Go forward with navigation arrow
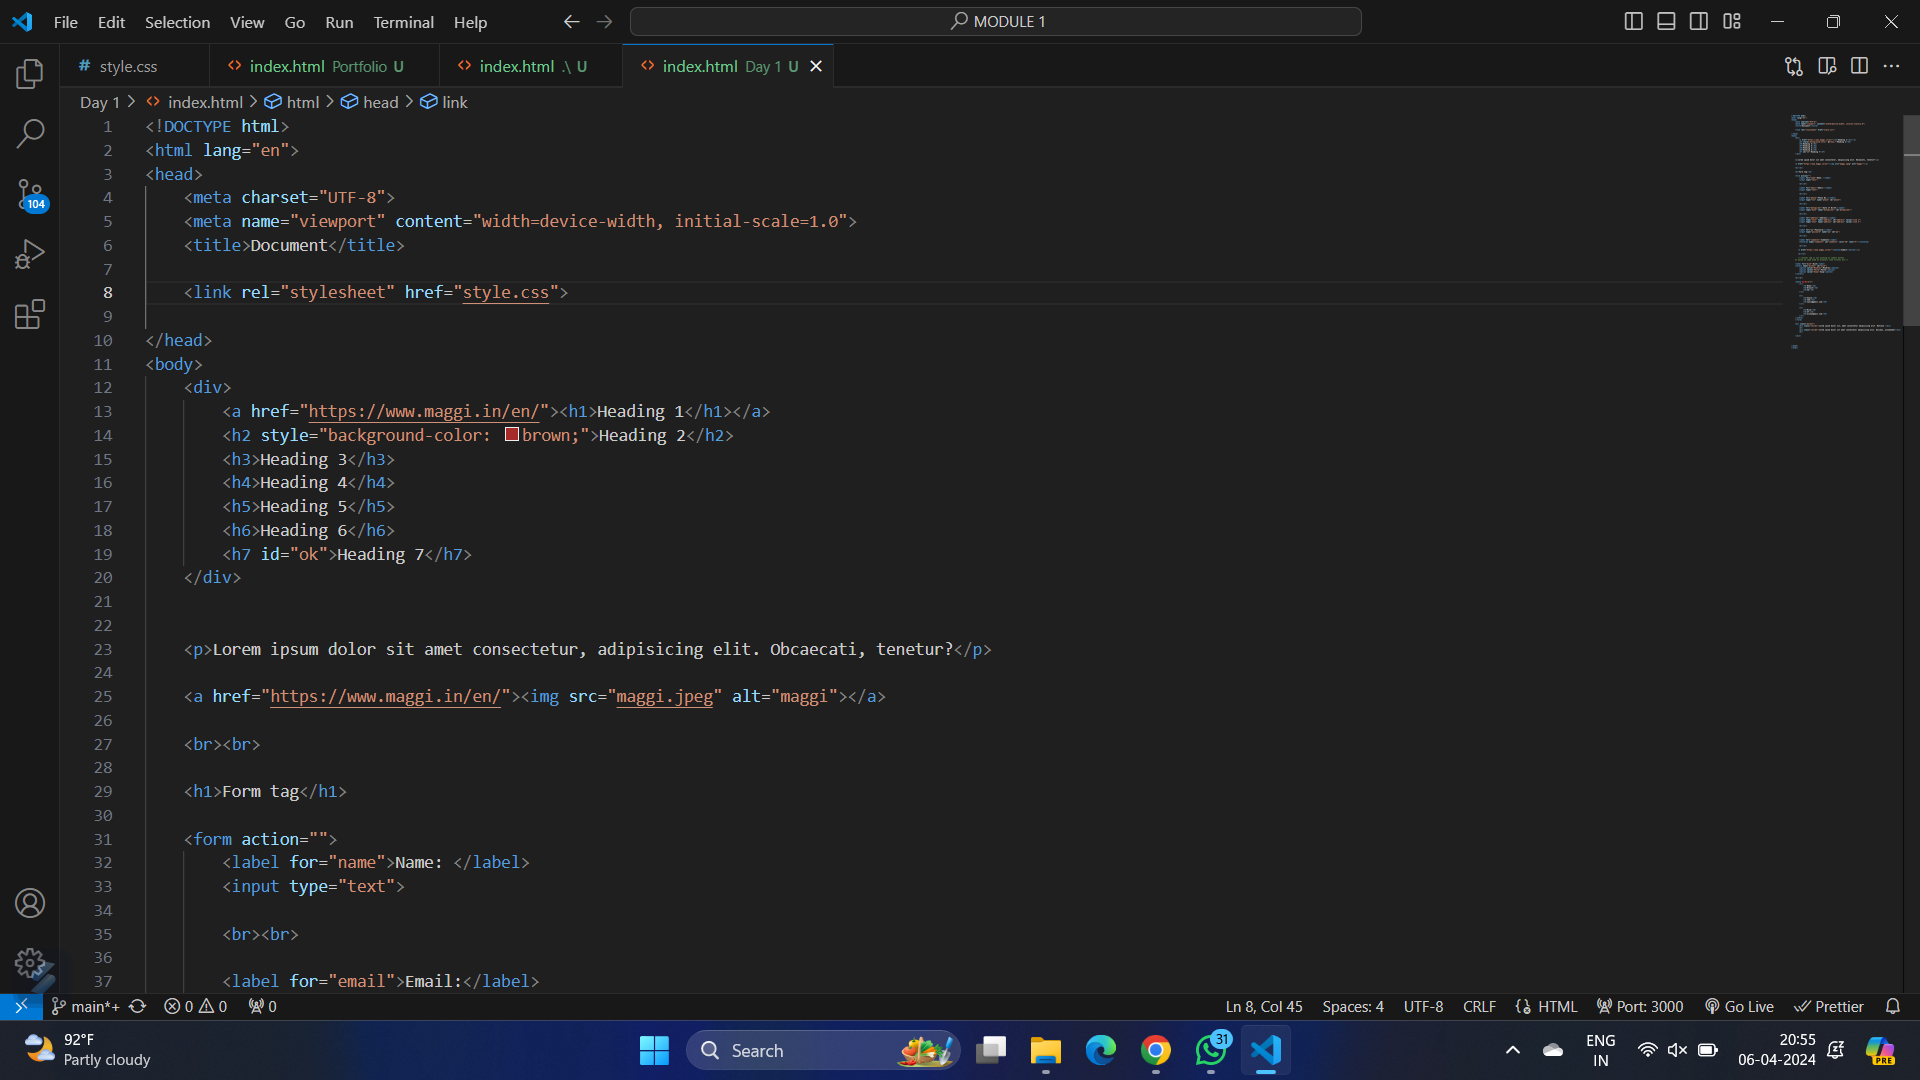 click(604, 21)
